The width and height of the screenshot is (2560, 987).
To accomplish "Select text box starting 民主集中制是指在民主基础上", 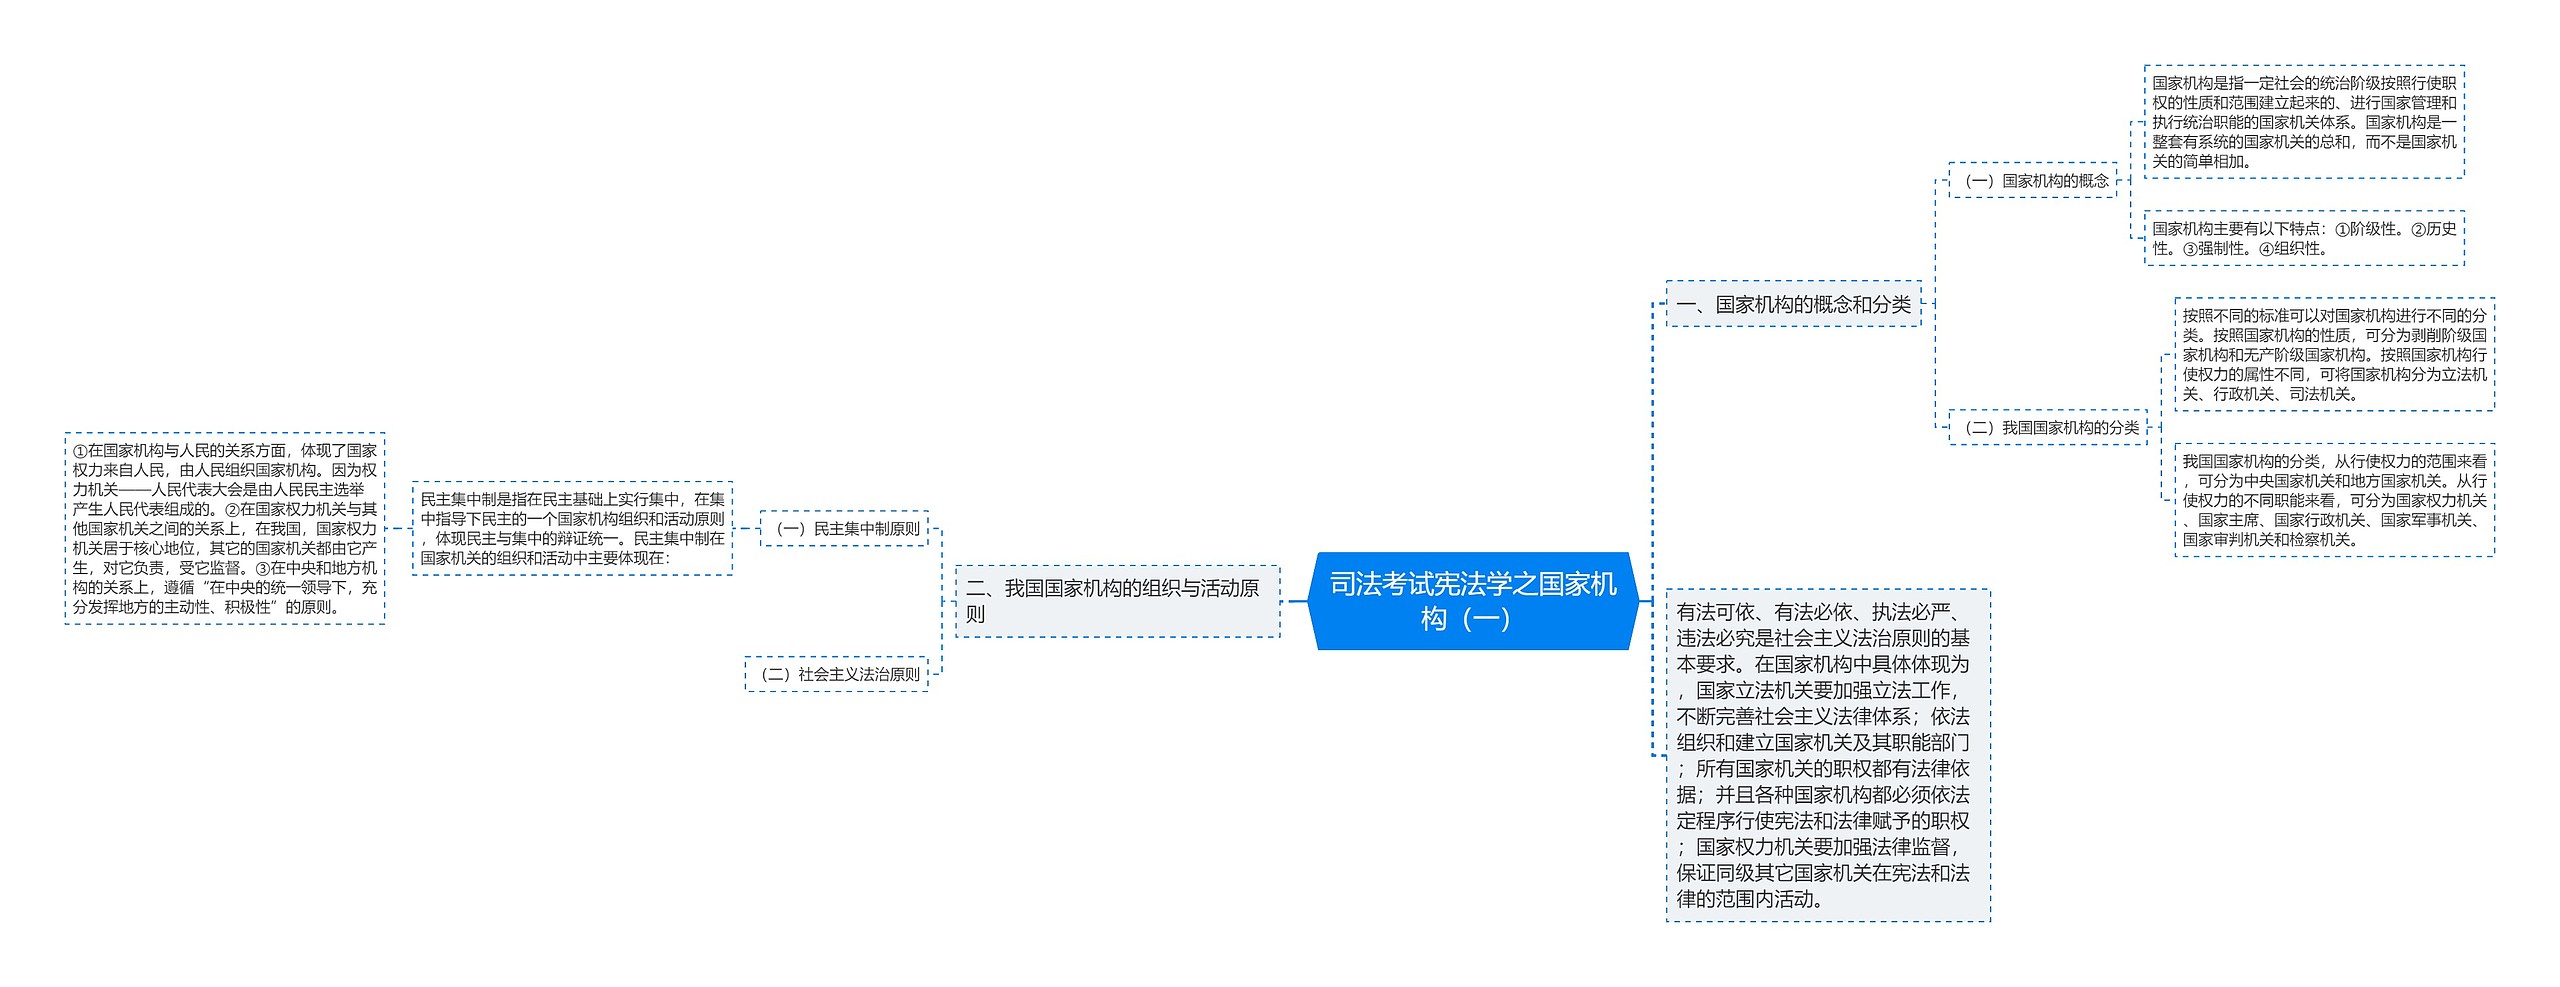I will point(572,528).
